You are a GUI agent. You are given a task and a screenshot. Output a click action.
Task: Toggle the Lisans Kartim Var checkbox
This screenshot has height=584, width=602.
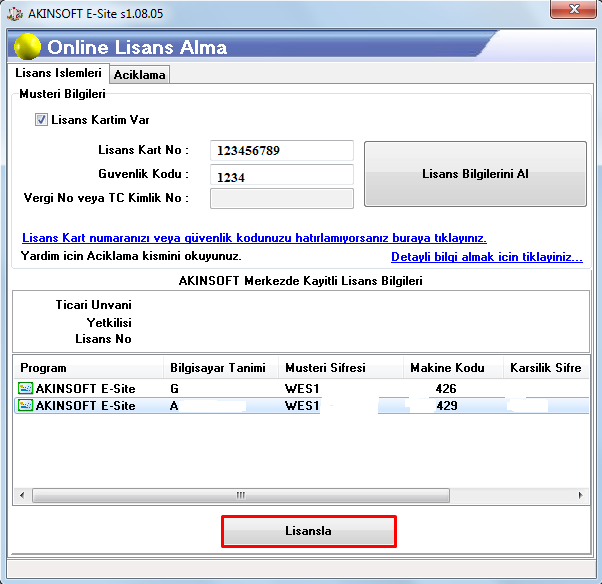41,119
